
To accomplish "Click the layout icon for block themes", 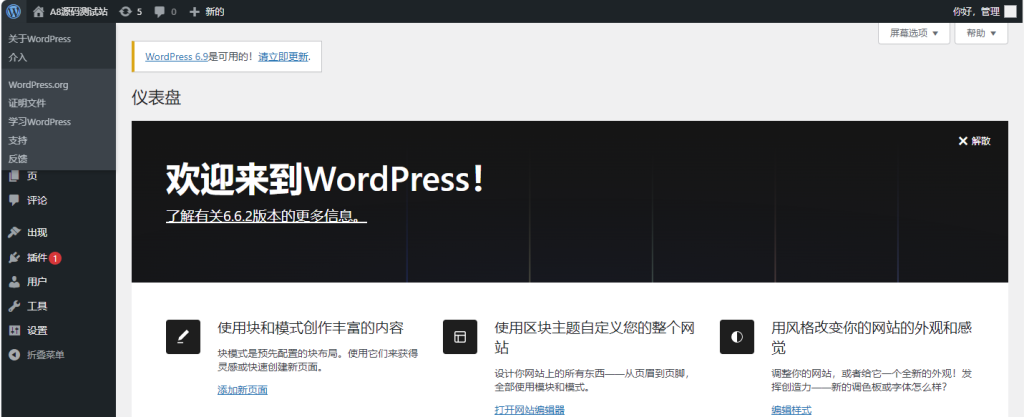I will pyautogui.click(x=460, y=337).
